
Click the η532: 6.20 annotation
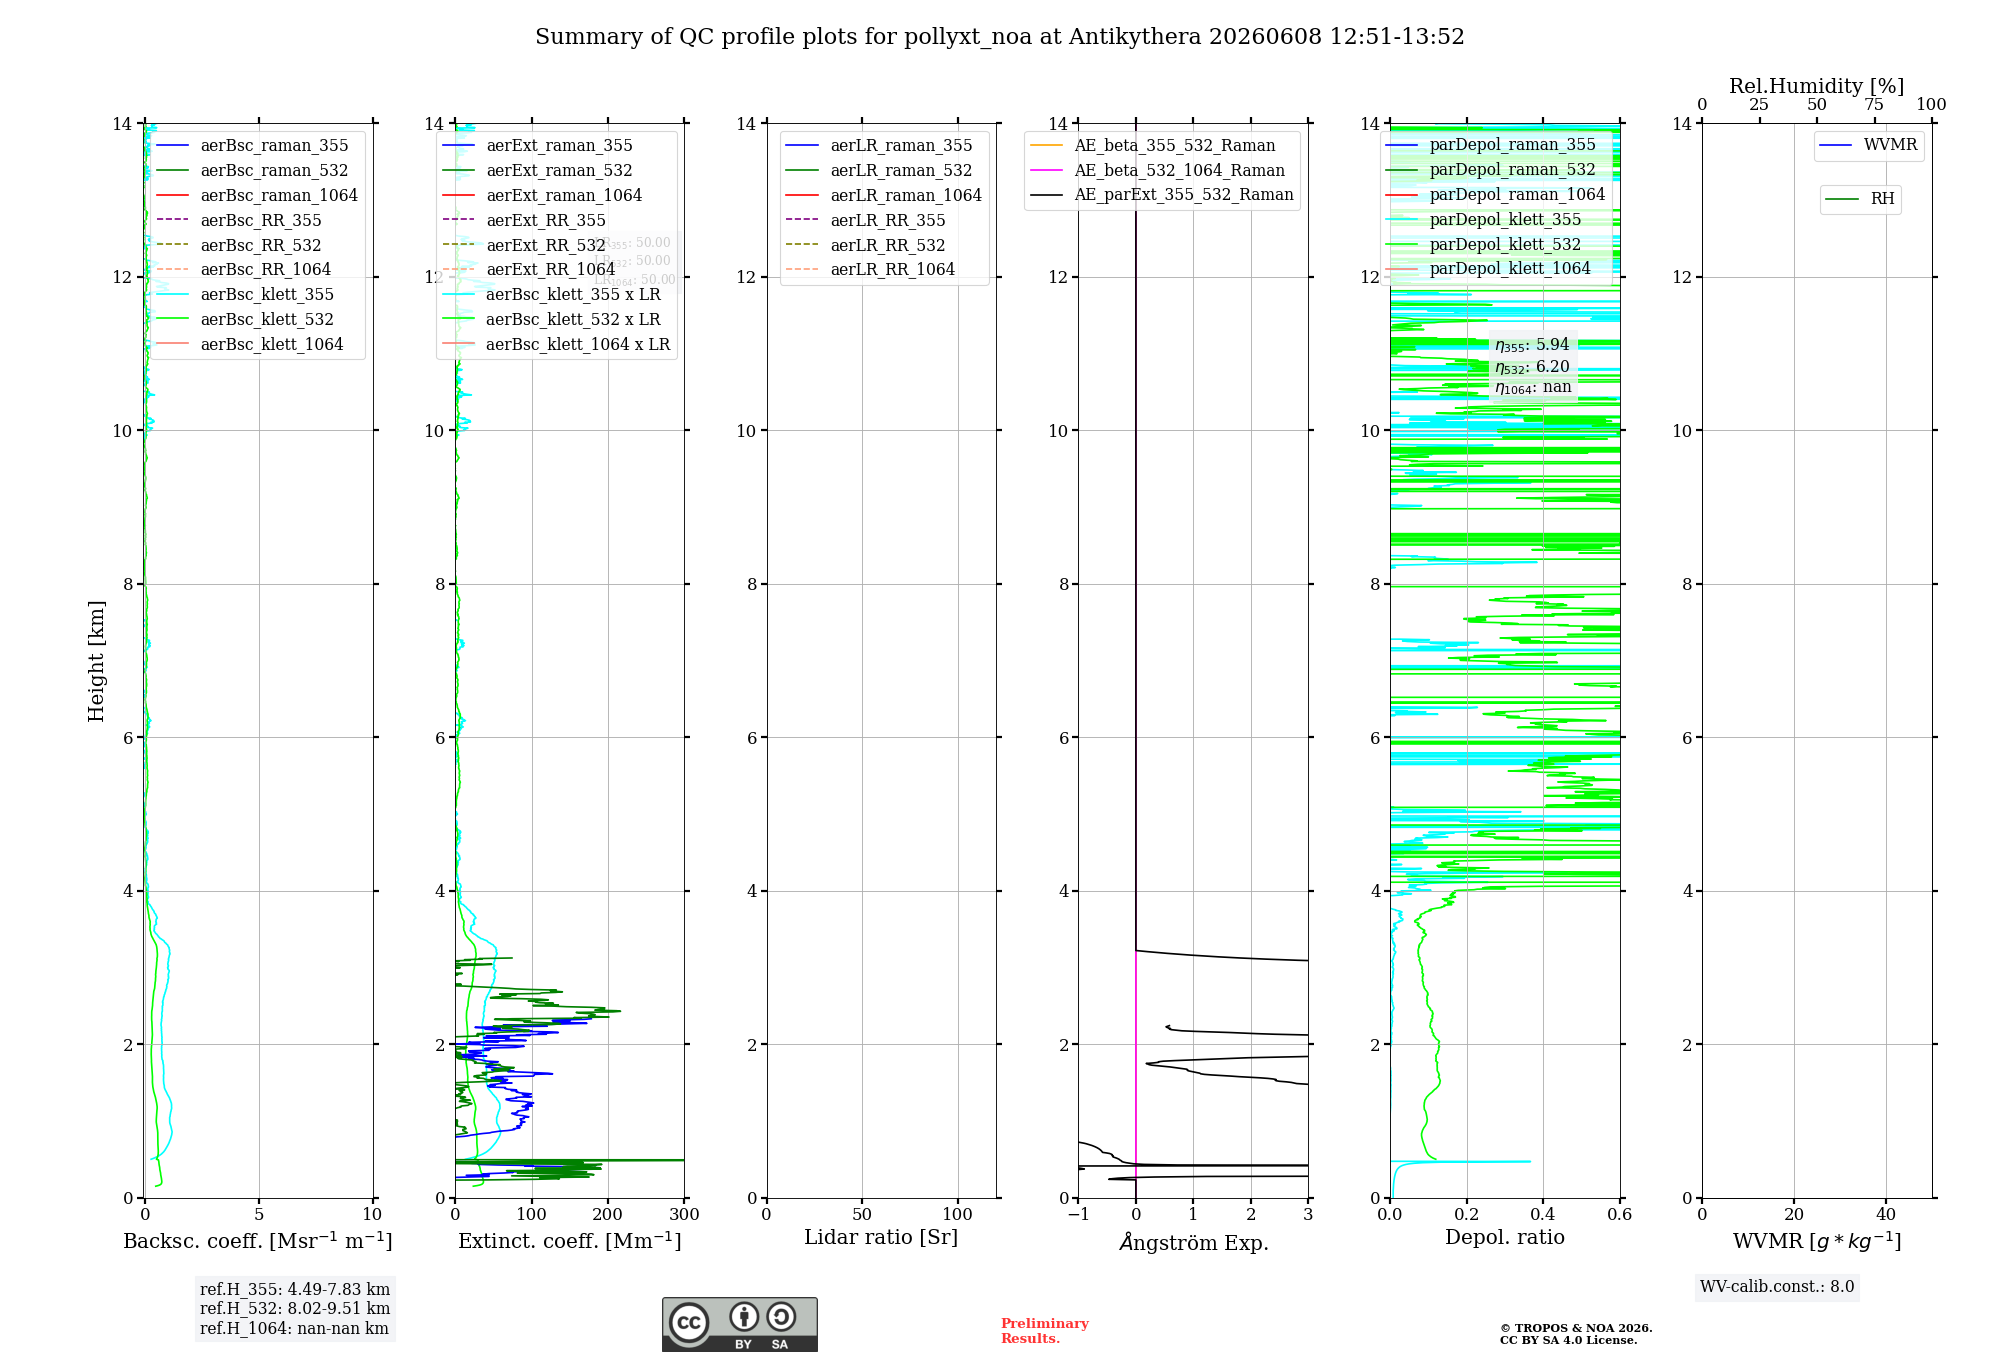coord(1532,367)
